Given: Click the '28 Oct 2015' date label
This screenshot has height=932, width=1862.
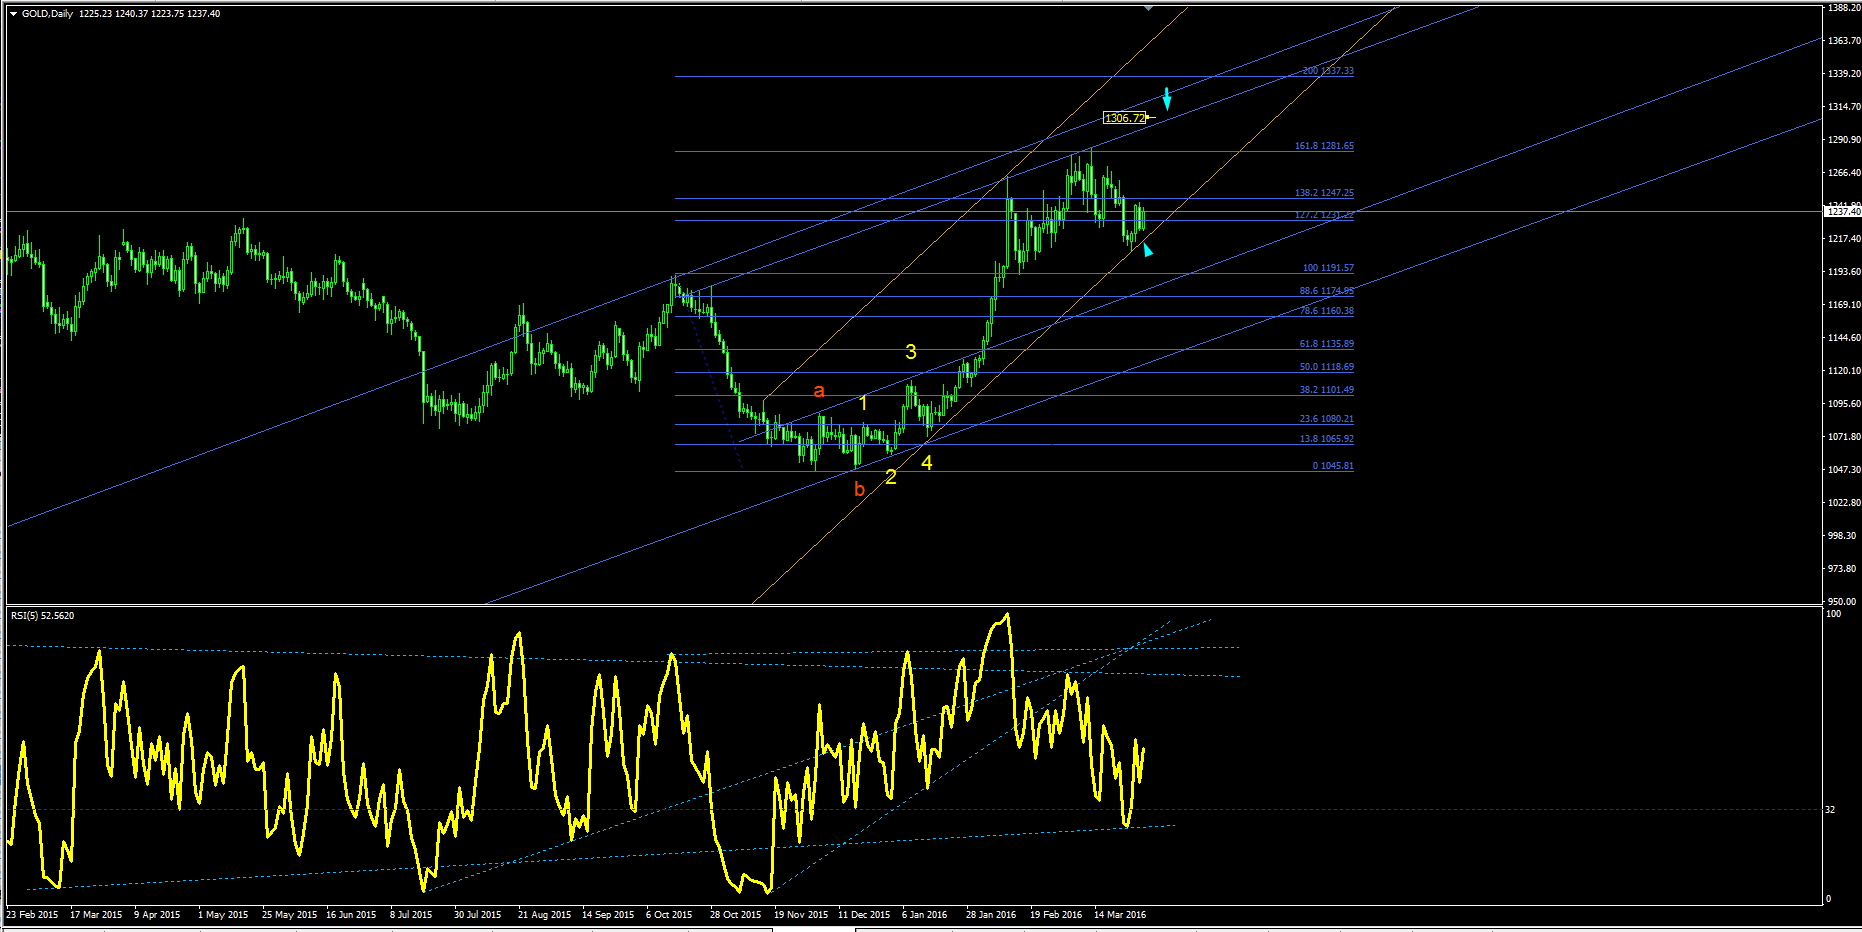Looking at the screenshot, I should (x=735, y=915).
